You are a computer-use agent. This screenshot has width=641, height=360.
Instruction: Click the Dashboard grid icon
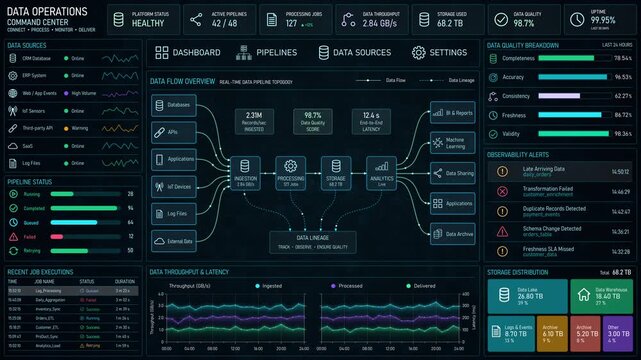[161, 53]
